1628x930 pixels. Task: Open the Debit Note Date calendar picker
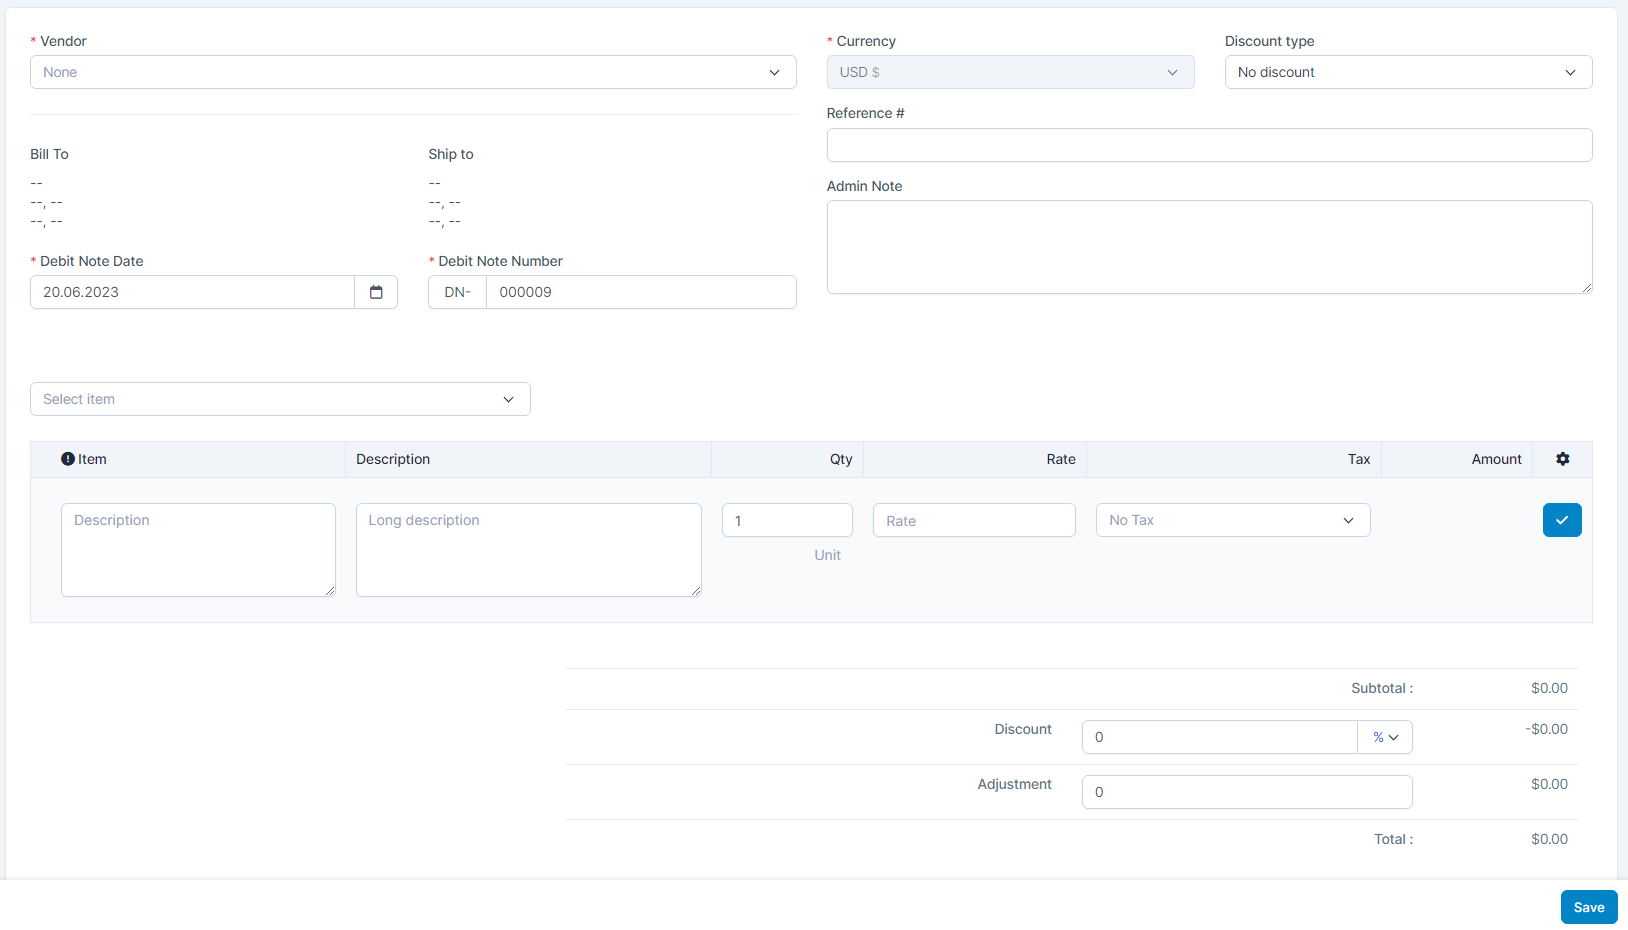tap(376, 292)
